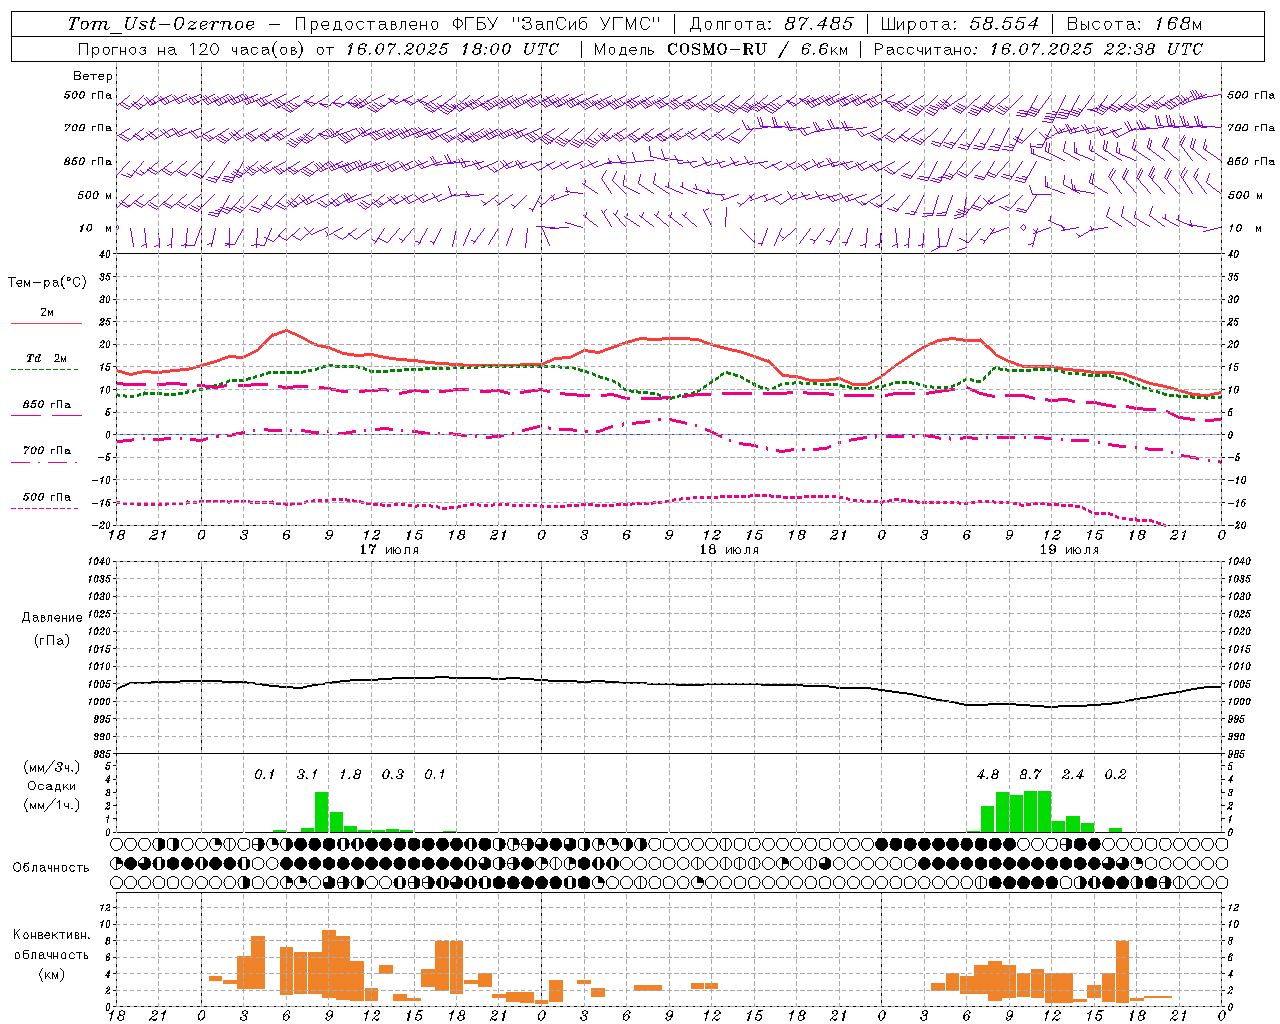Select the precipitation value 0.2
The width and height of the screenshot is (1280, 1024).
coord(1115,774)
